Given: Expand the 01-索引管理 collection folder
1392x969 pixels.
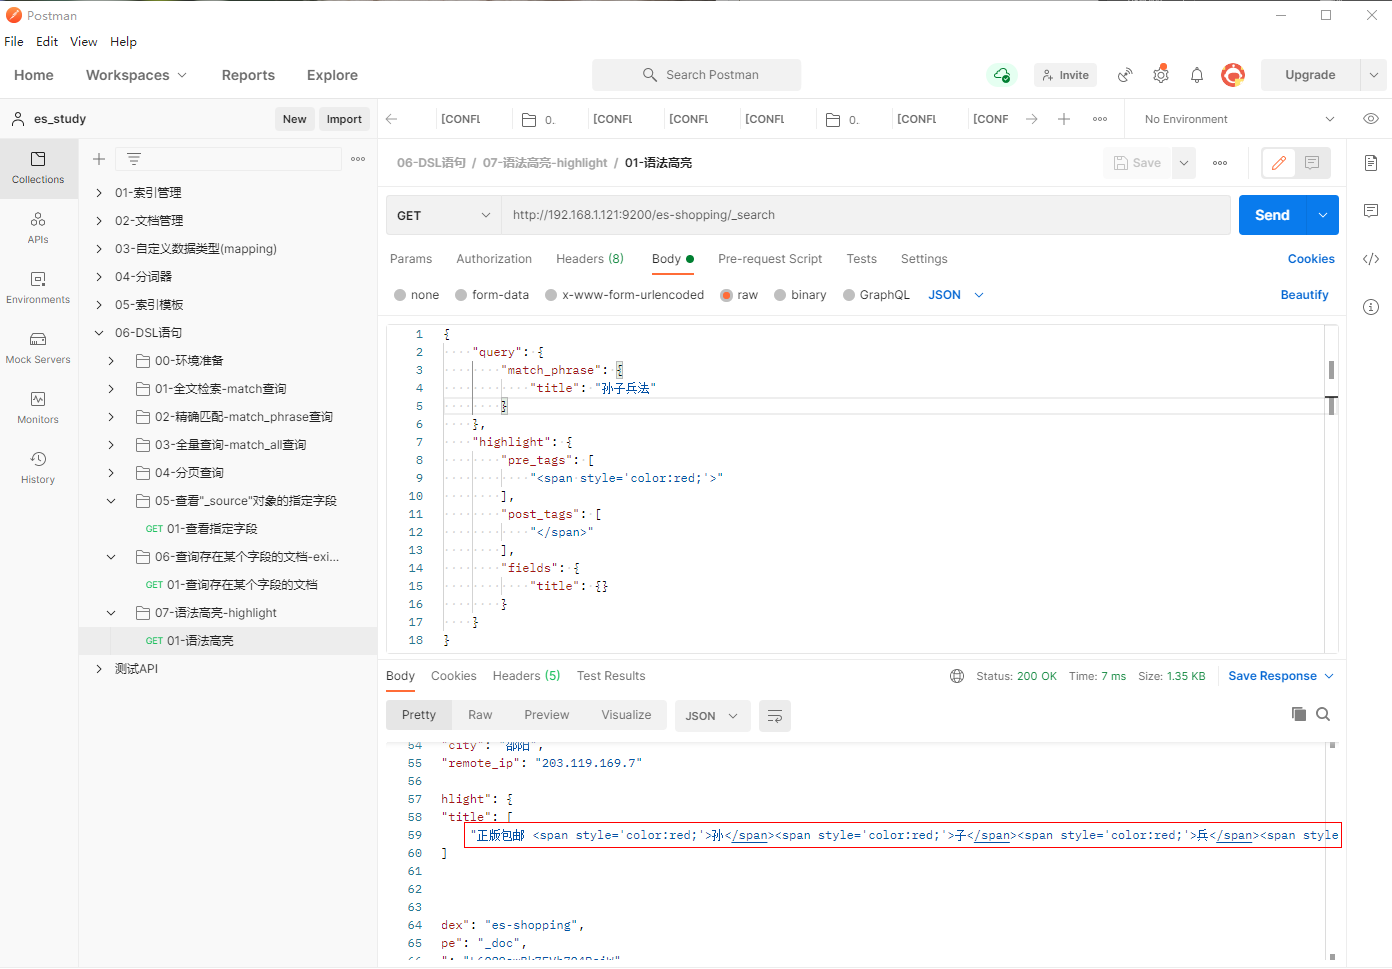Looking at the screenshot, I should [x=99, y=193].
